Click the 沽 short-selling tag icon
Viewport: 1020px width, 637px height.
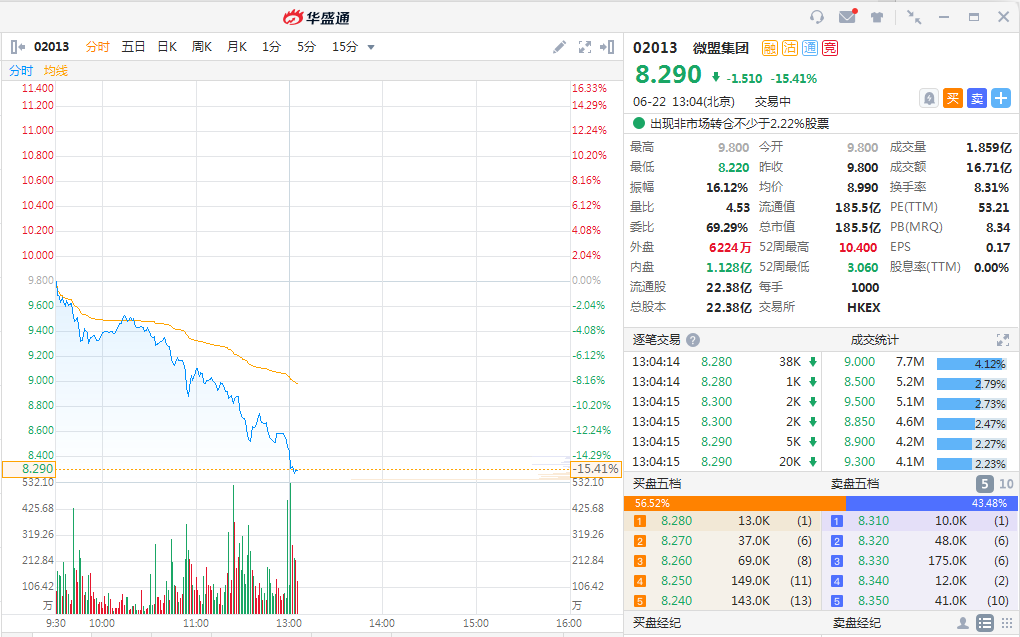point(790,47)
